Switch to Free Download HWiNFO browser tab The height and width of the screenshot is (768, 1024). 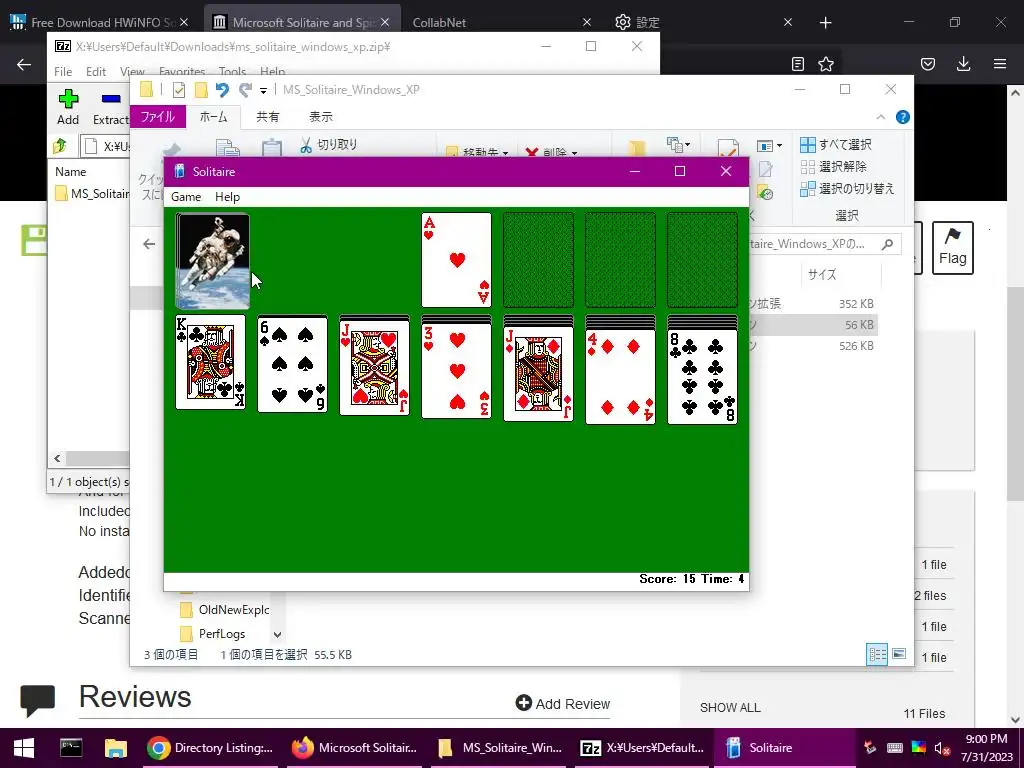tap(101, 22)
